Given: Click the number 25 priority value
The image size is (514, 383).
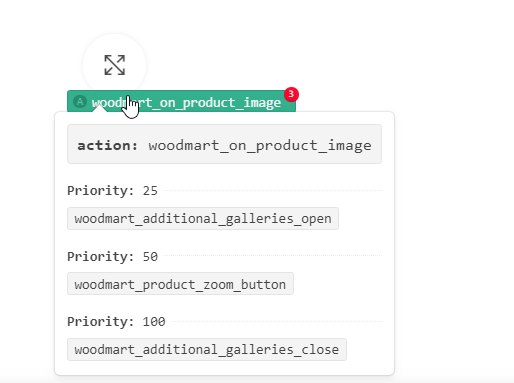Looking at the screenshot, I should pyautogui.click(x=150, y=191).
